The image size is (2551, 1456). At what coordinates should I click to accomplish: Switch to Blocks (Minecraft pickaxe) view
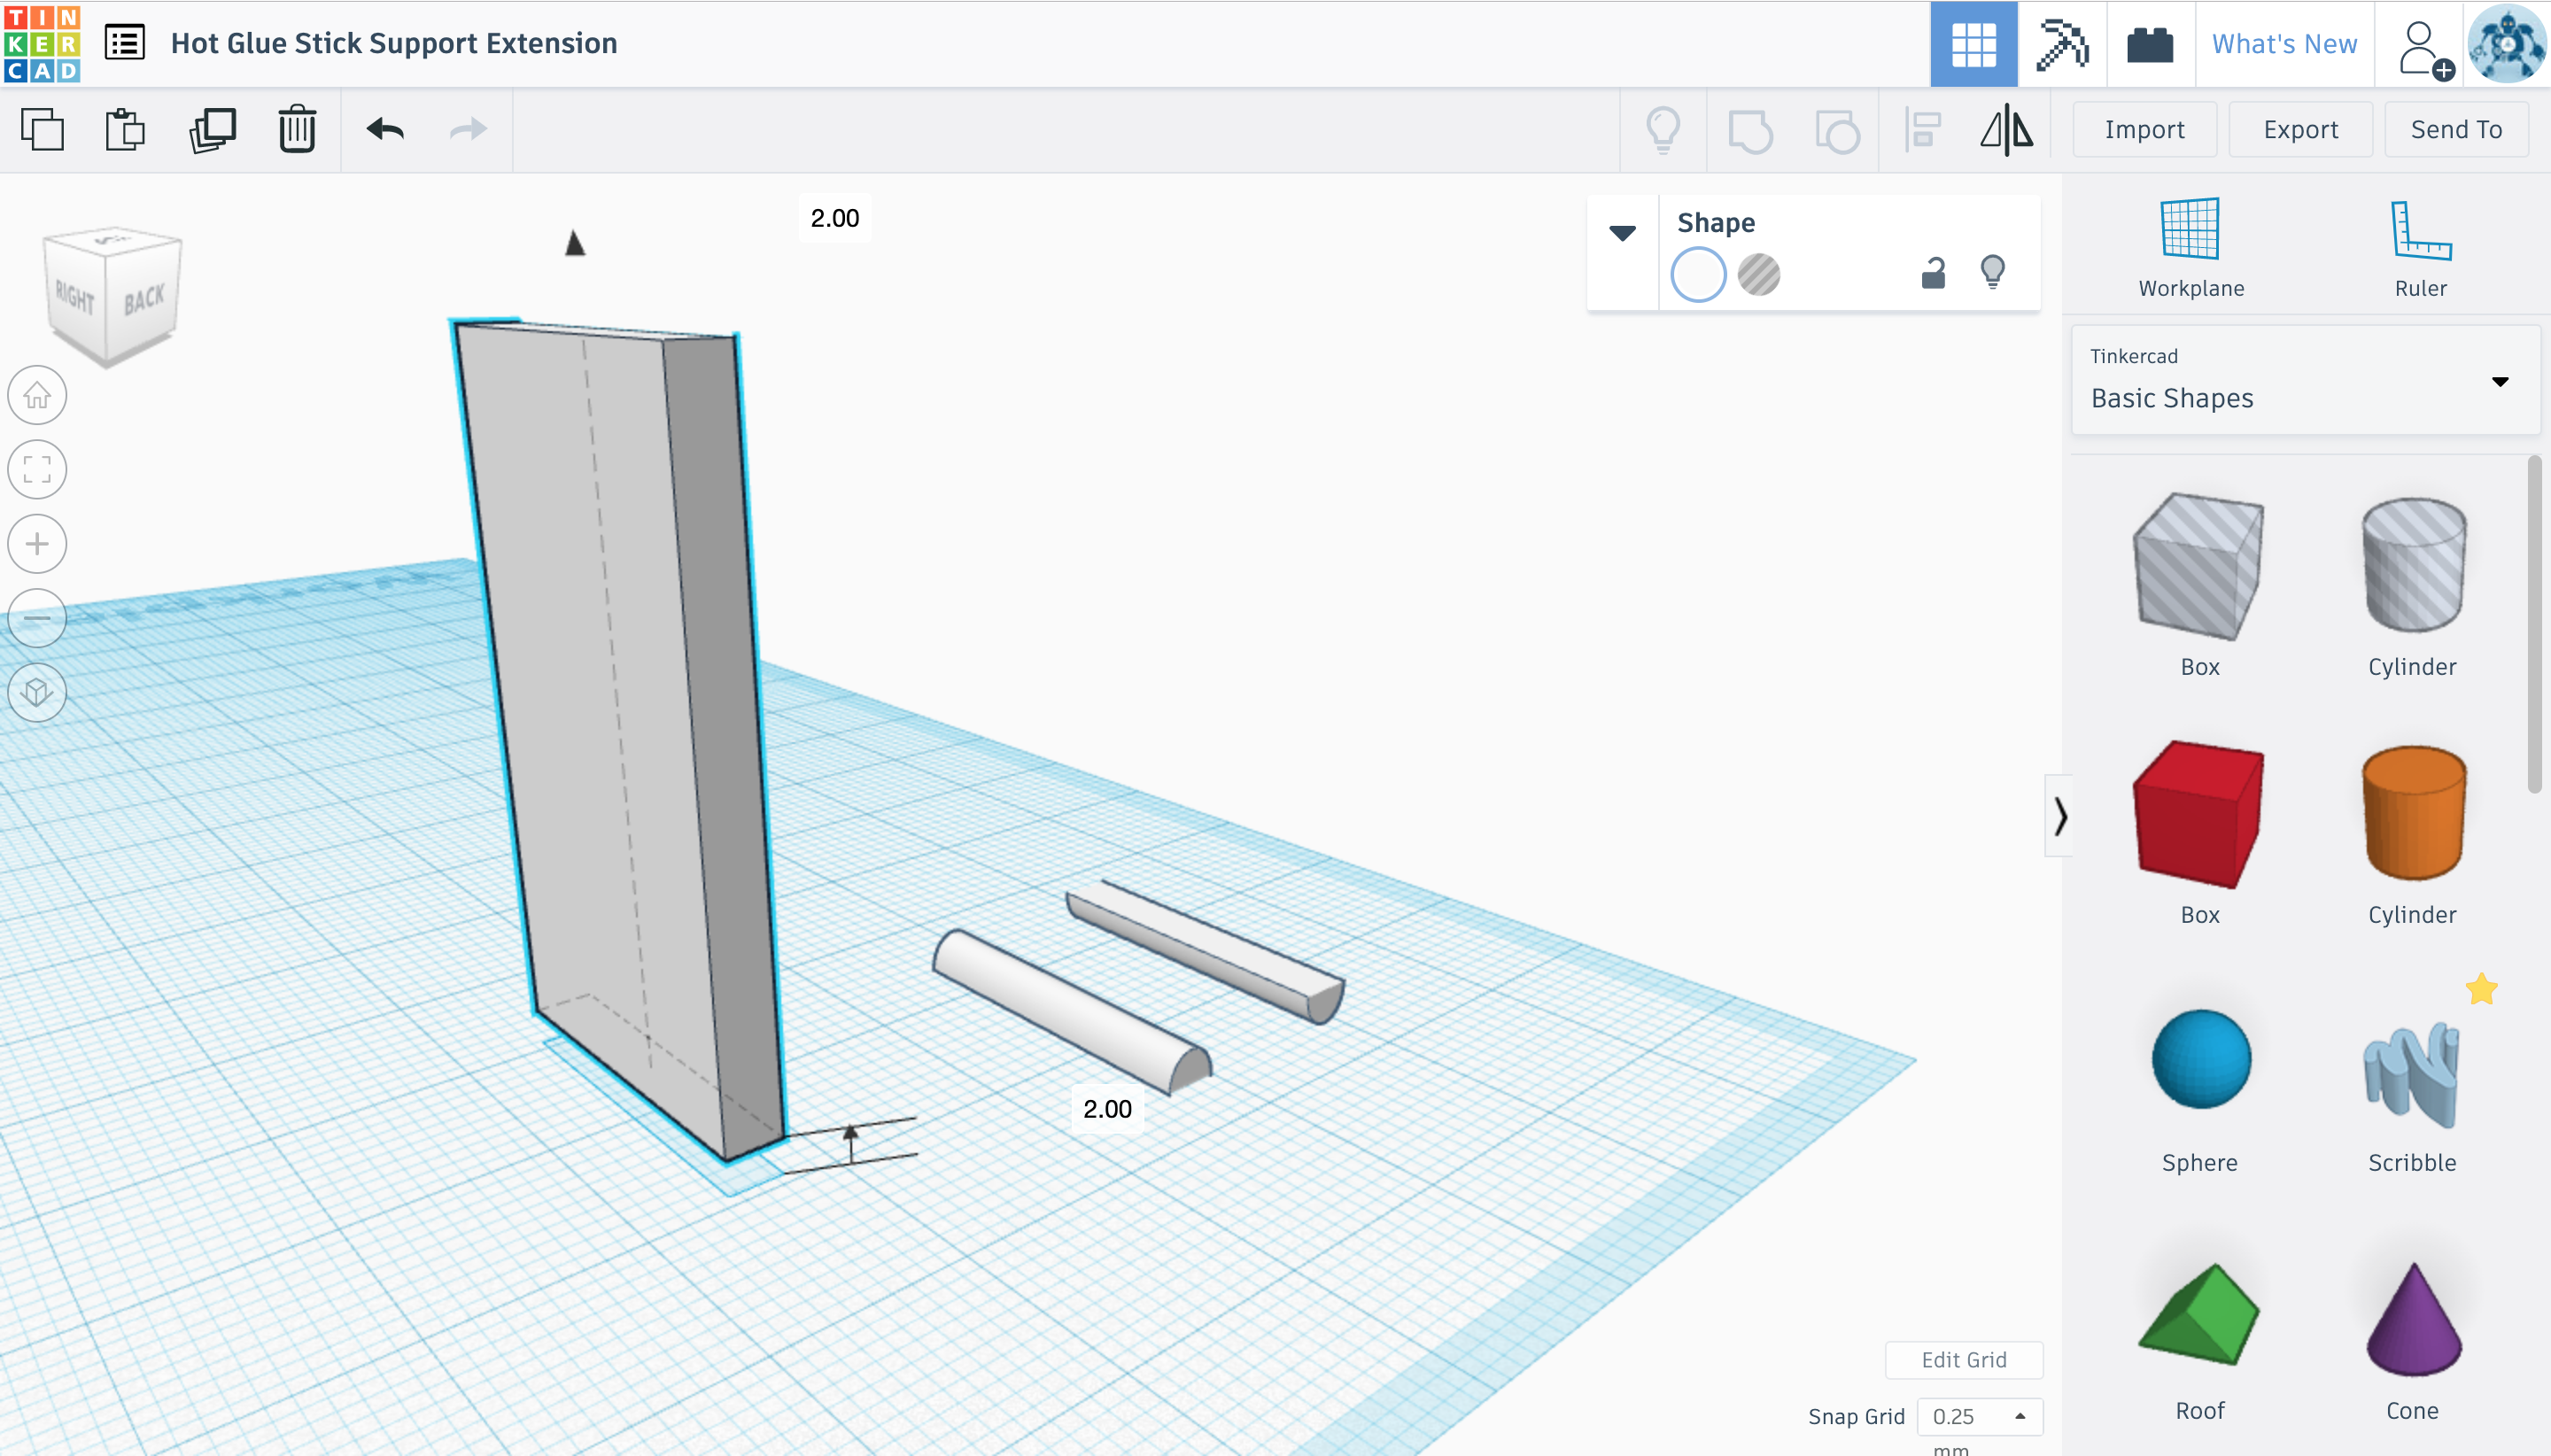pyautogui.click(x=2062, y=44)
